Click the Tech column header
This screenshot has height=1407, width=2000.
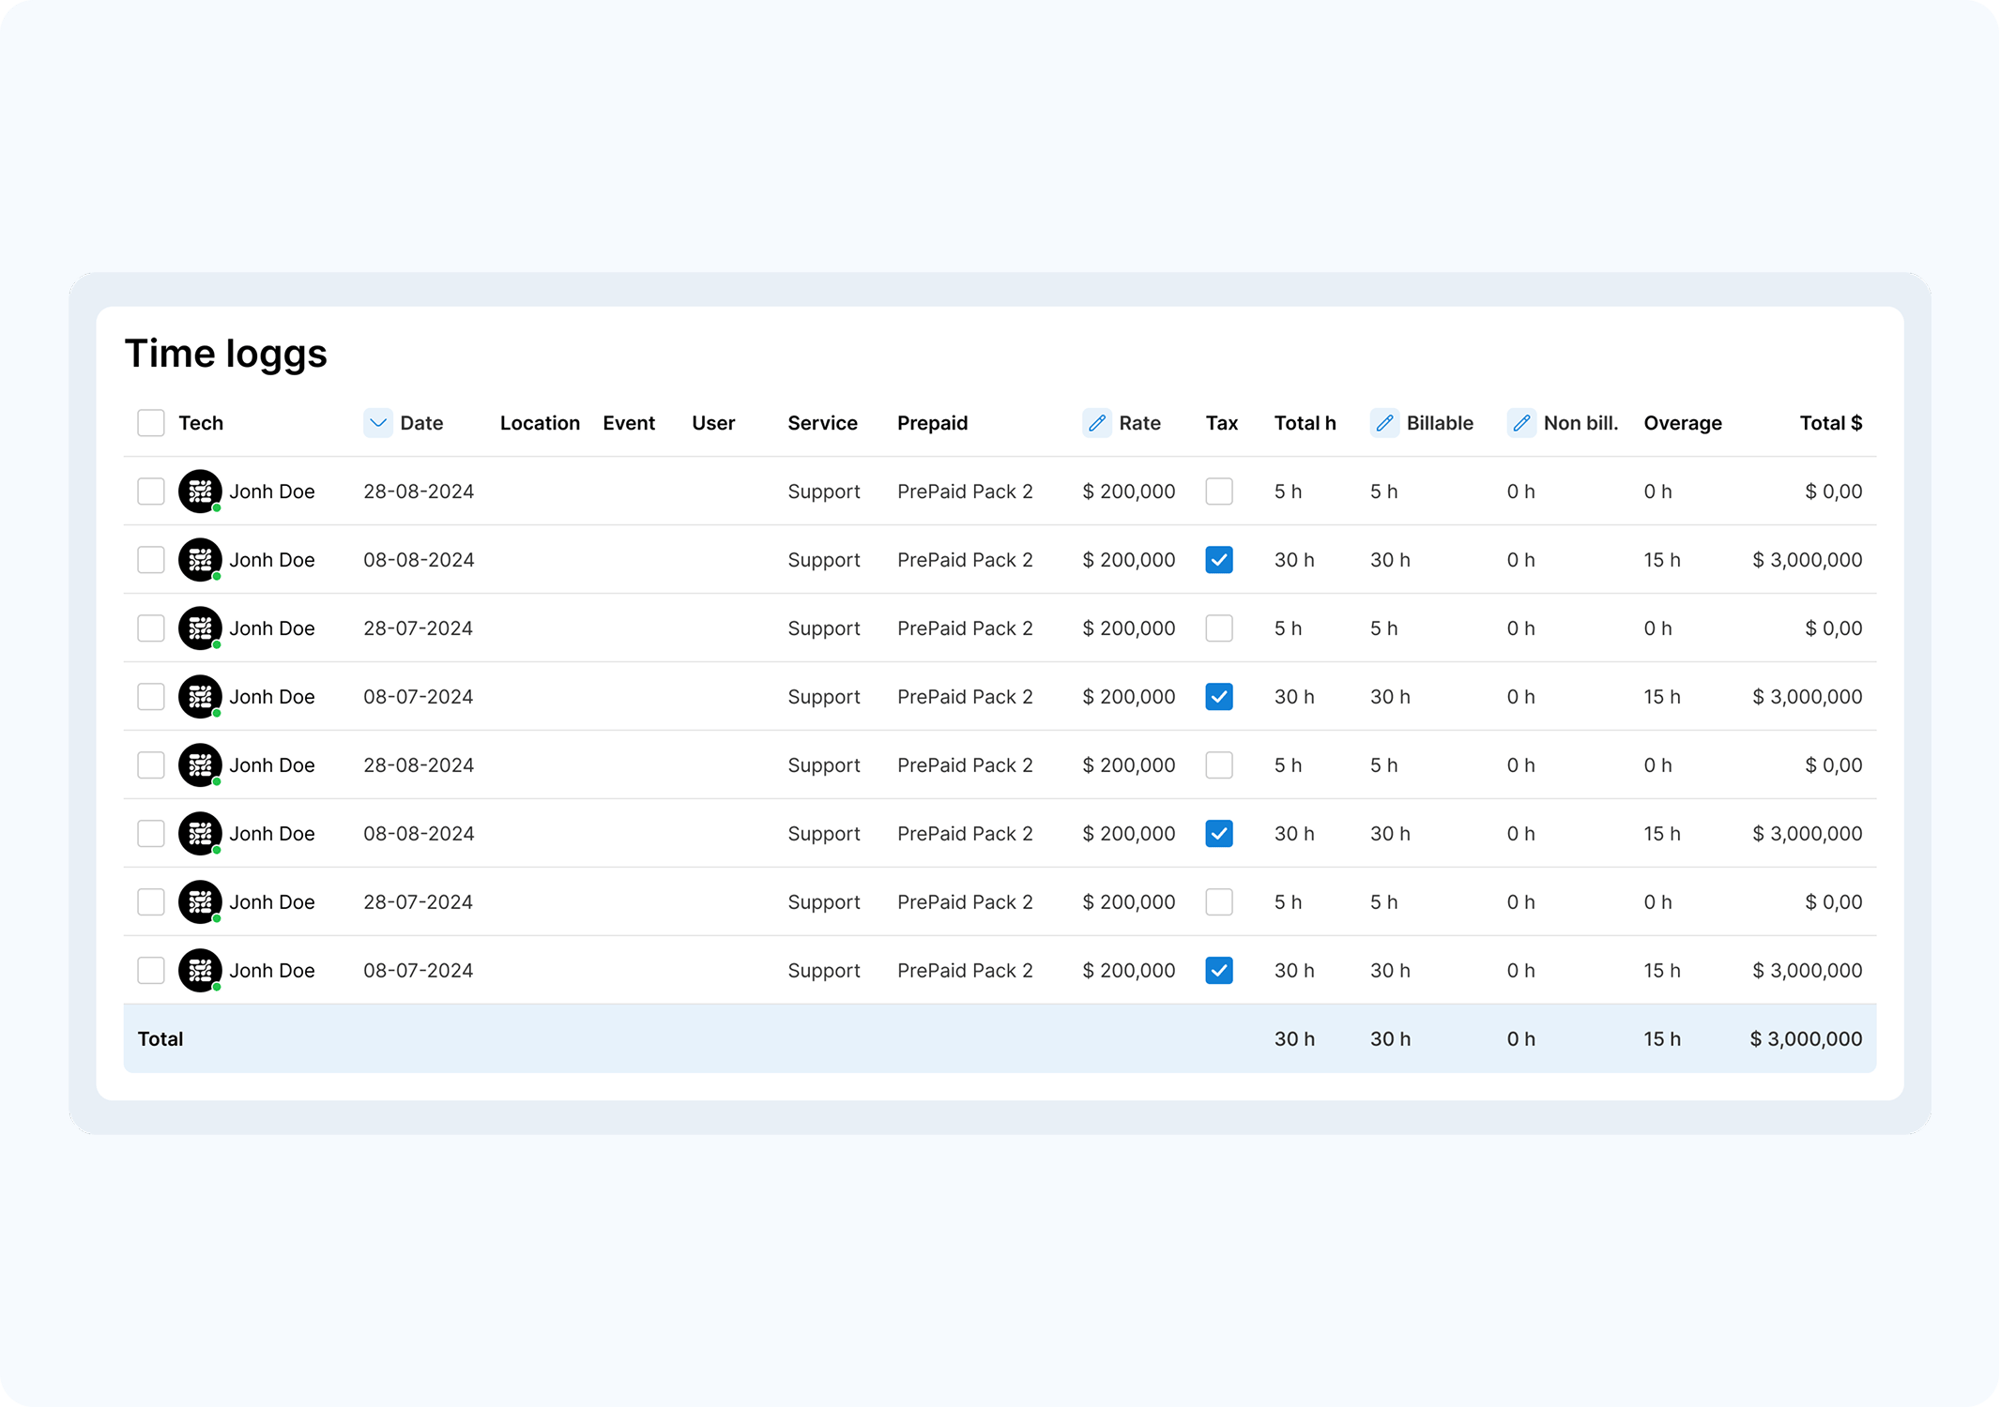(201, 423)
